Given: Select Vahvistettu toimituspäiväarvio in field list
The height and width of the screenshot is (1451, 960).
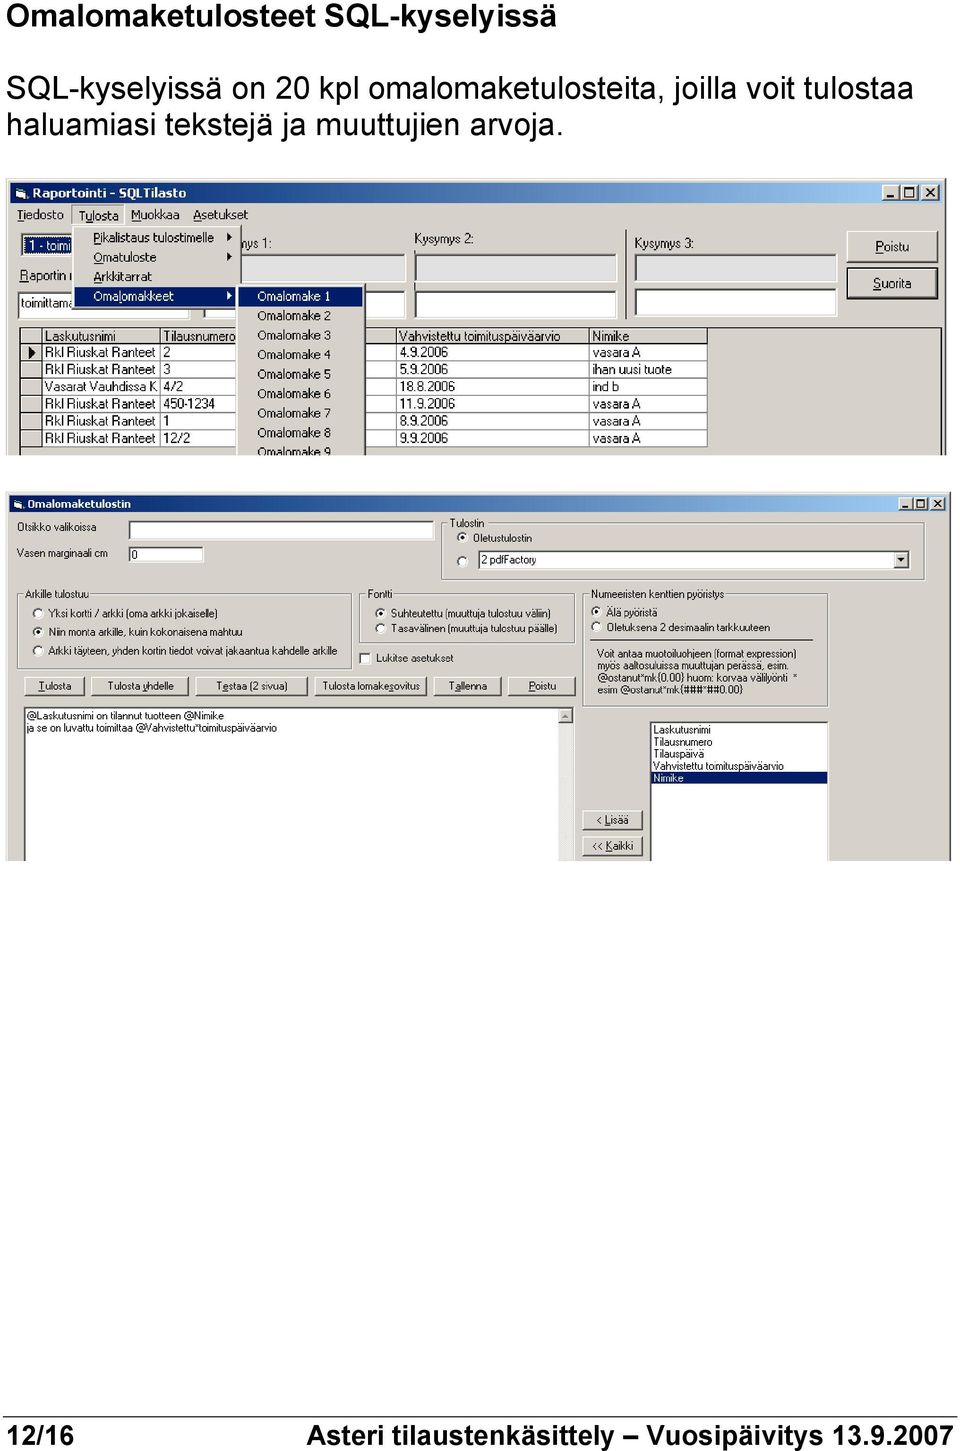Looking at the screenshot, I should (x=739, y=766).
